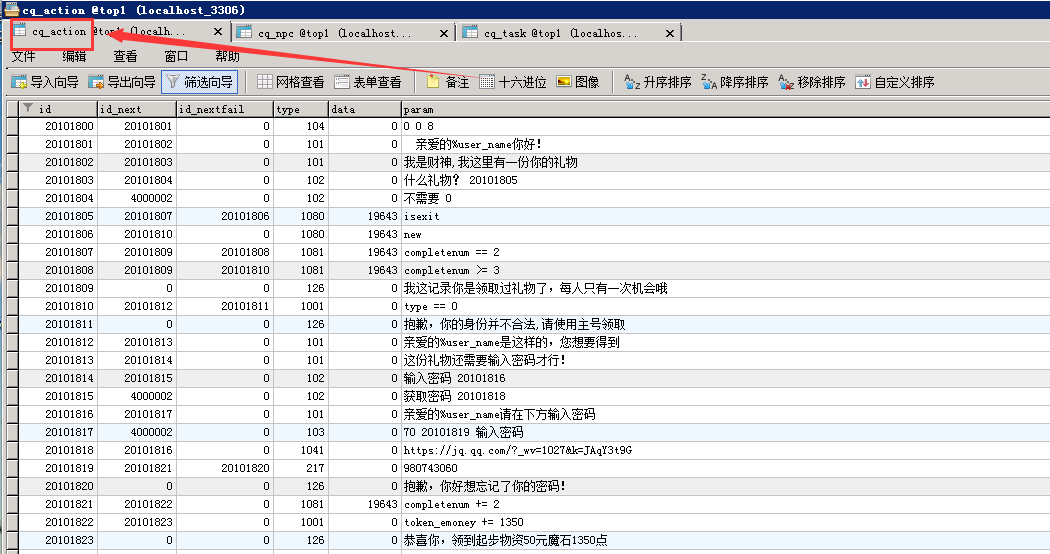1050x554 pixels.
Task: Toggle the 筛选向导 filter wizard
Action: (x=199, y=82)
